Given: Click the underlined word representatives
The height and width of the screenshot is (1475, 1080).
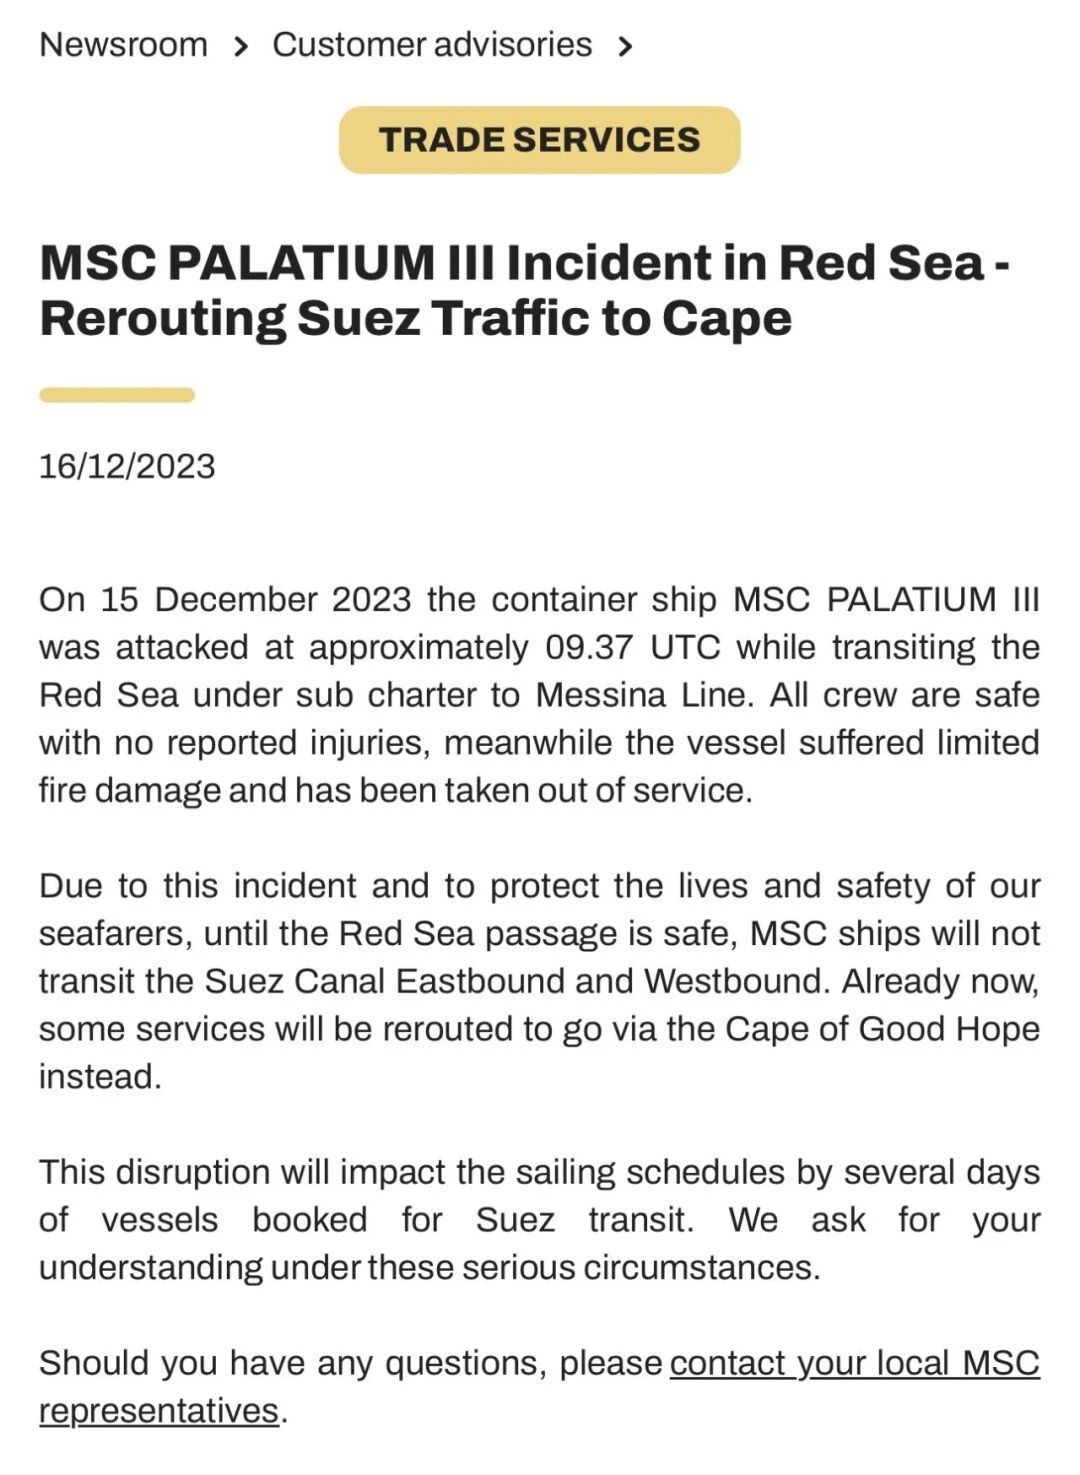Looking at the screenshot, I should coord(159,1411).
